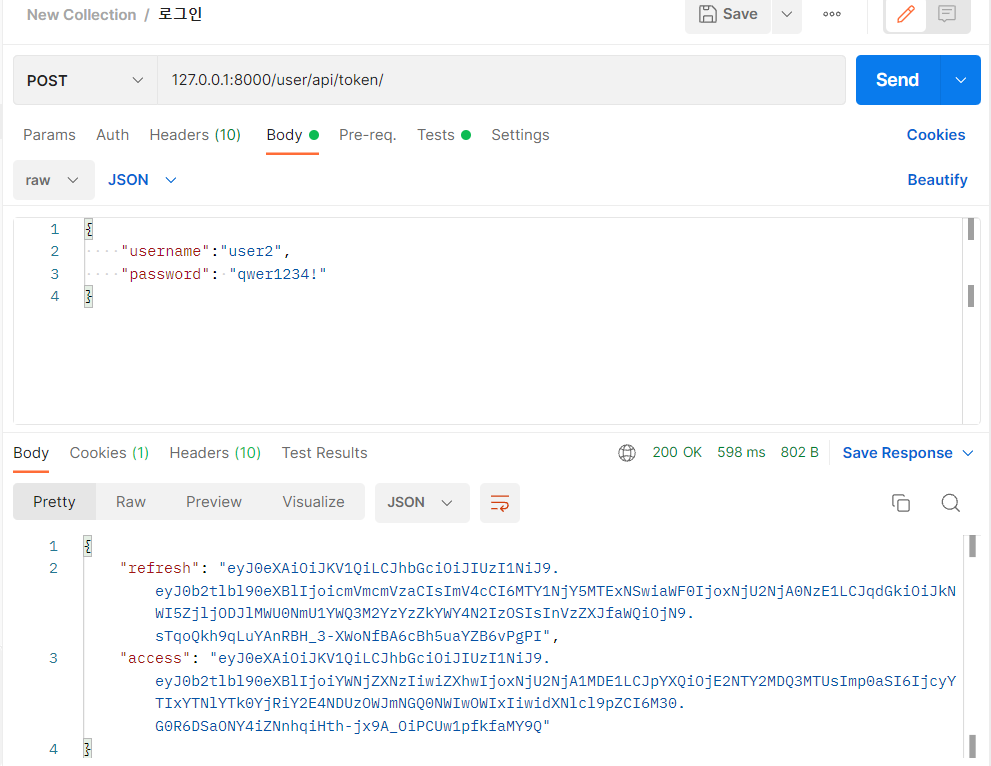This screenshot has width=991, height=766.
Task: Open the POST method dropdown
Action: [85, 80]
